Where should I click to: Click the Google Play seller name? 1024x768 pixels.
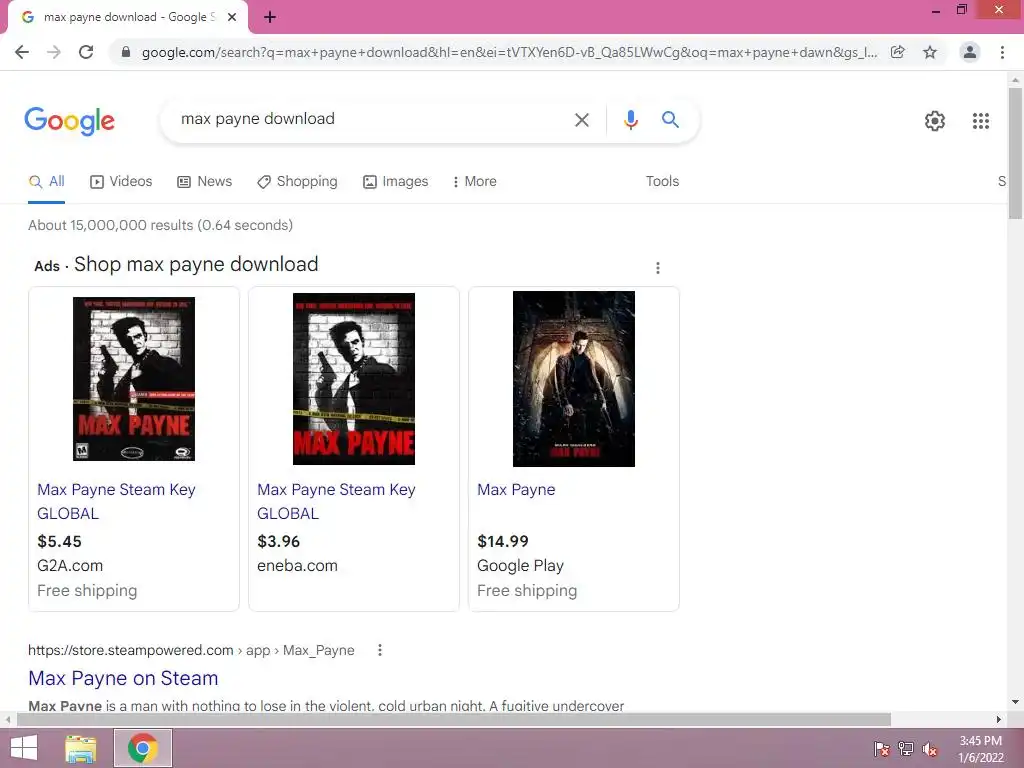(520, 566)
